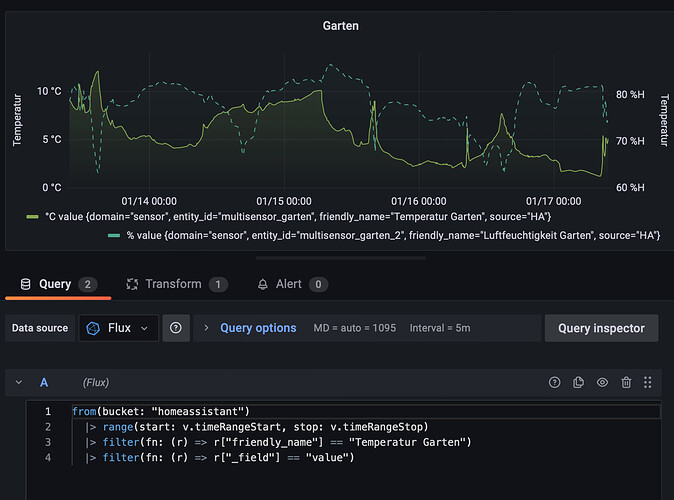Toggle Temperatur Garten series color swatch
Image resolution: width=674 pixels, height=500 pixels.
pos(32,217)
